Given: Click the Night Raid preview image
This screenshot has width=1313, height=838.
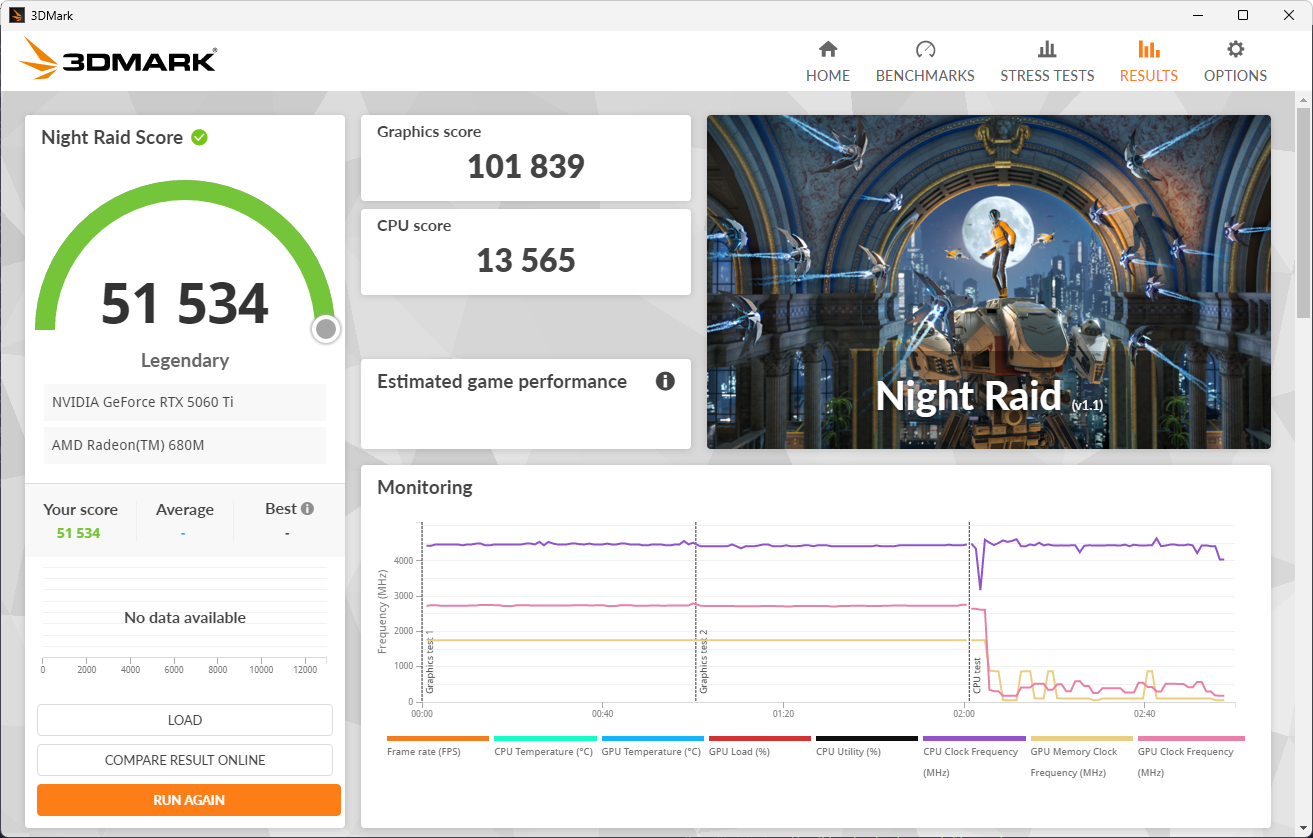Looking at the screenshot, I should [988, 281].
